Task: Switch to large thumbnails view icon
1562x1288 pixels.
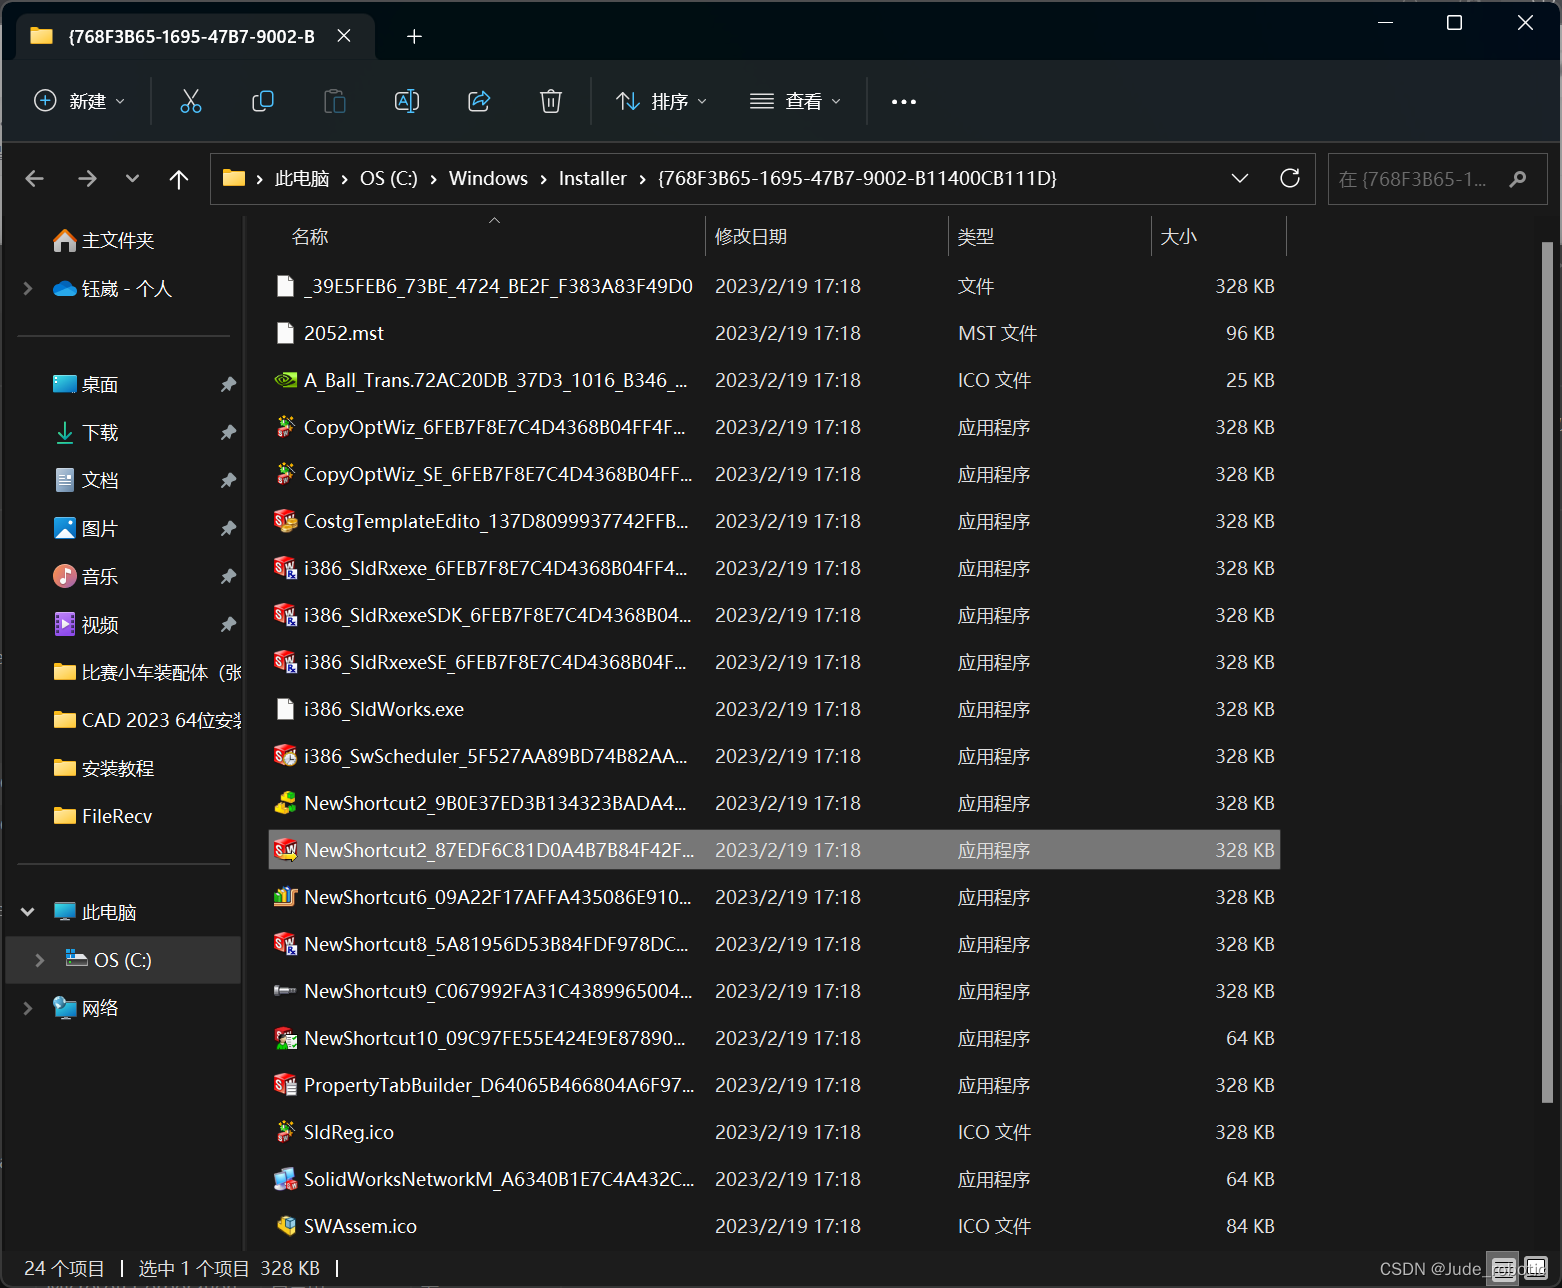Action: click(x=1535, y=1268)
